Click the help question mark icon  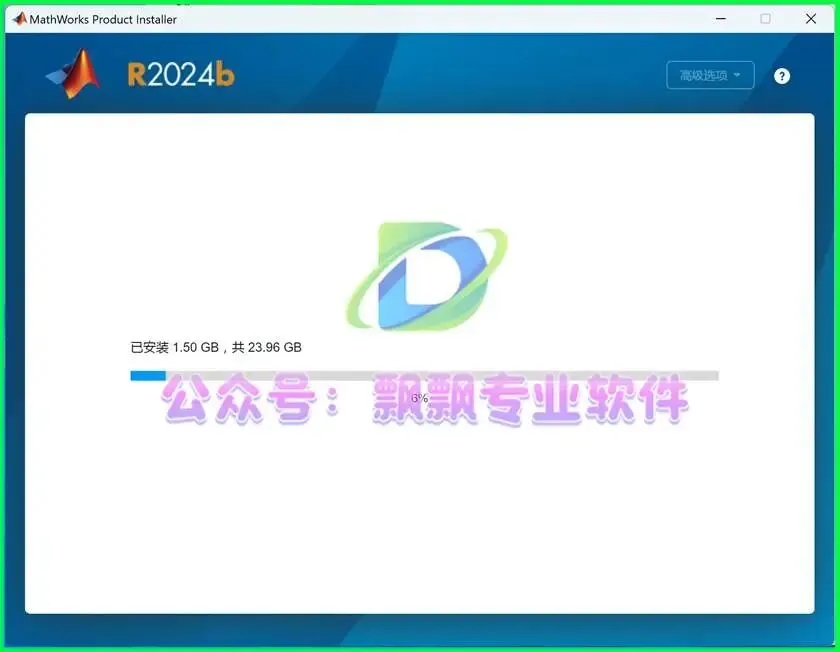tap(782, 76)
